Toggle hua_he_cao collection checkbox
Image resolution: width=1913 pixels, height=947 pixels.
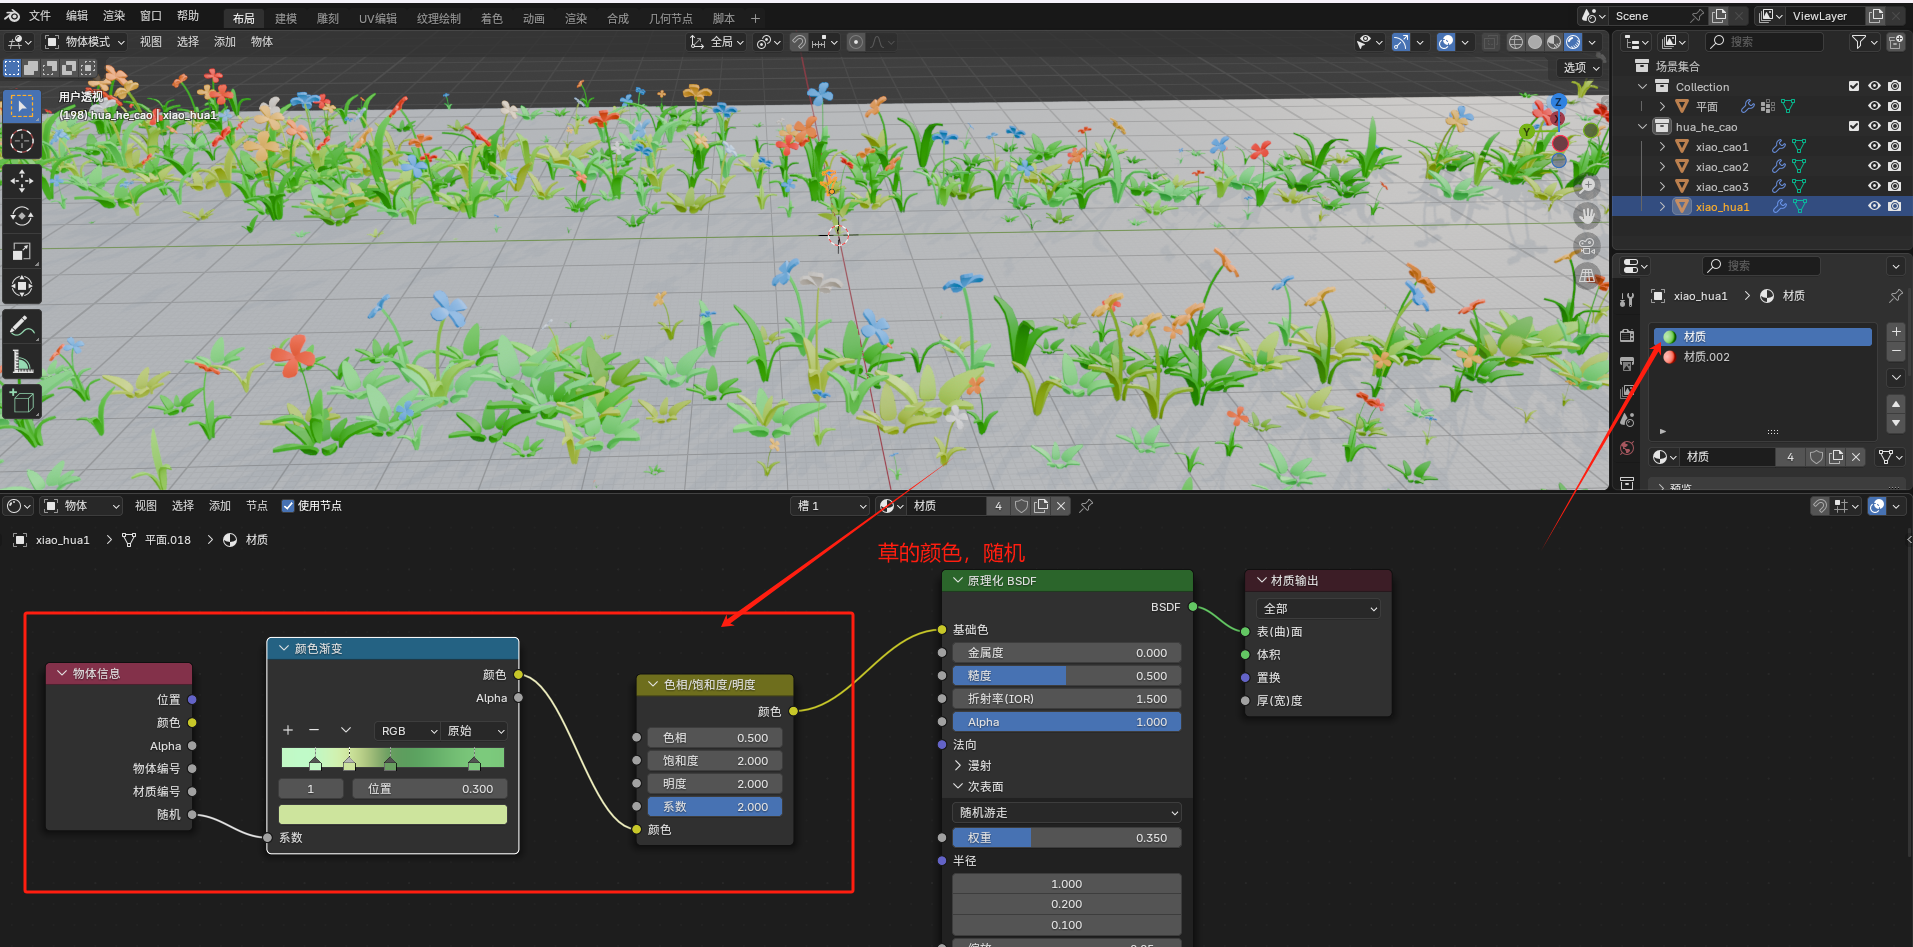(x=1854, y=127)
